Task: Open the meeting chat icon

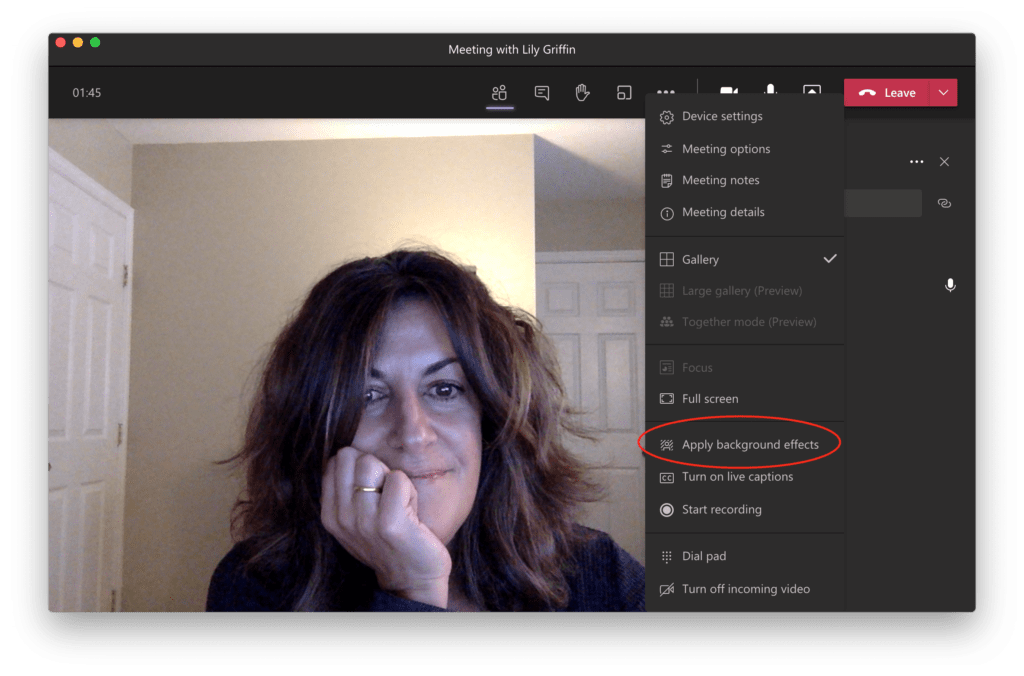Action: [541, 93]
